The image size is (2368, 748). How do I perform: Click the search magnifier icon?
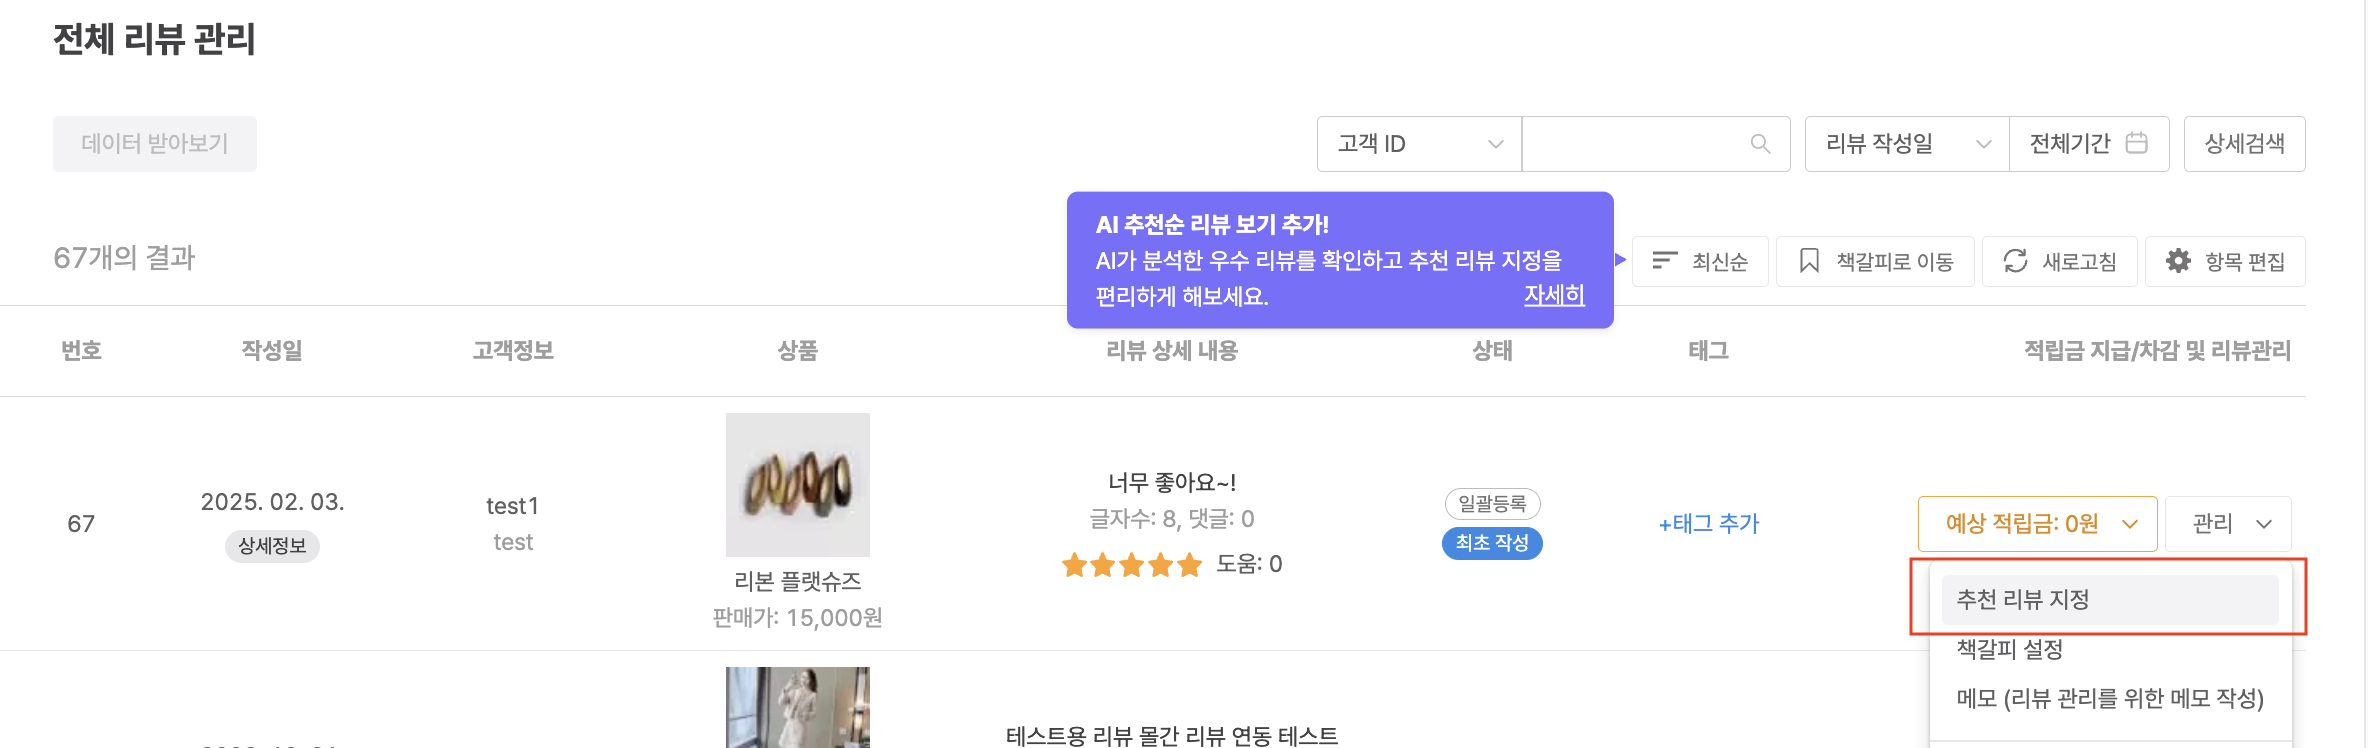pos(1760,144)
